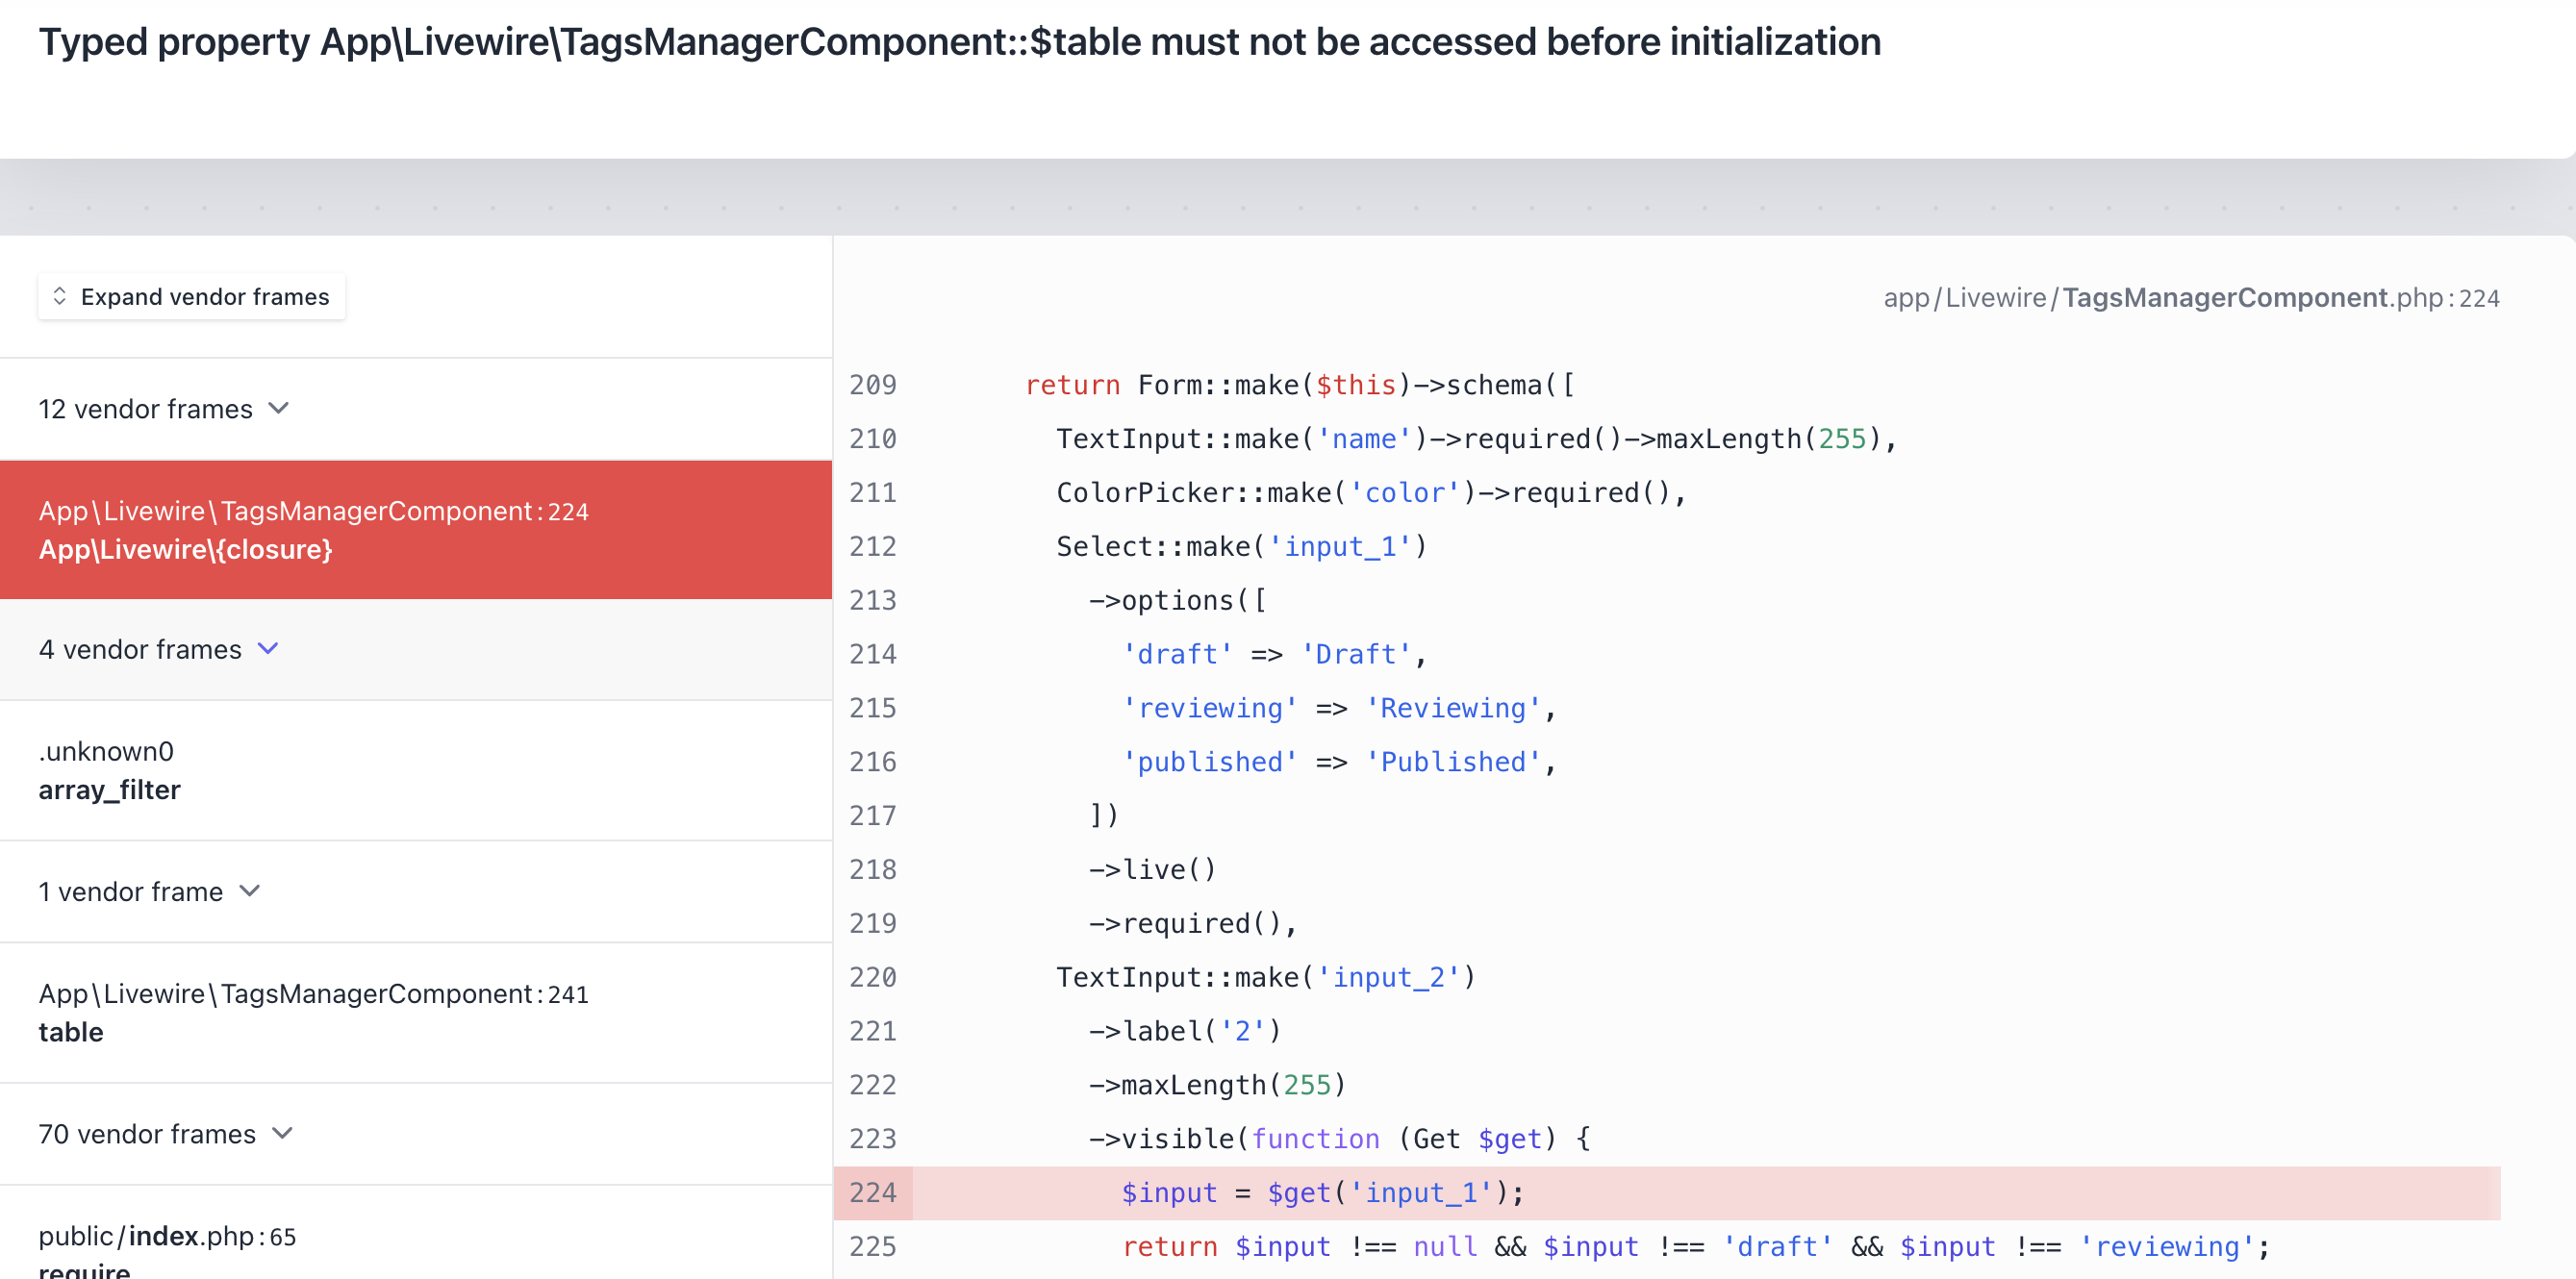The width and height of the screenshot is (2576, 1279).
Task: Click the ->live() code line
Action: tap(1153, 870)
